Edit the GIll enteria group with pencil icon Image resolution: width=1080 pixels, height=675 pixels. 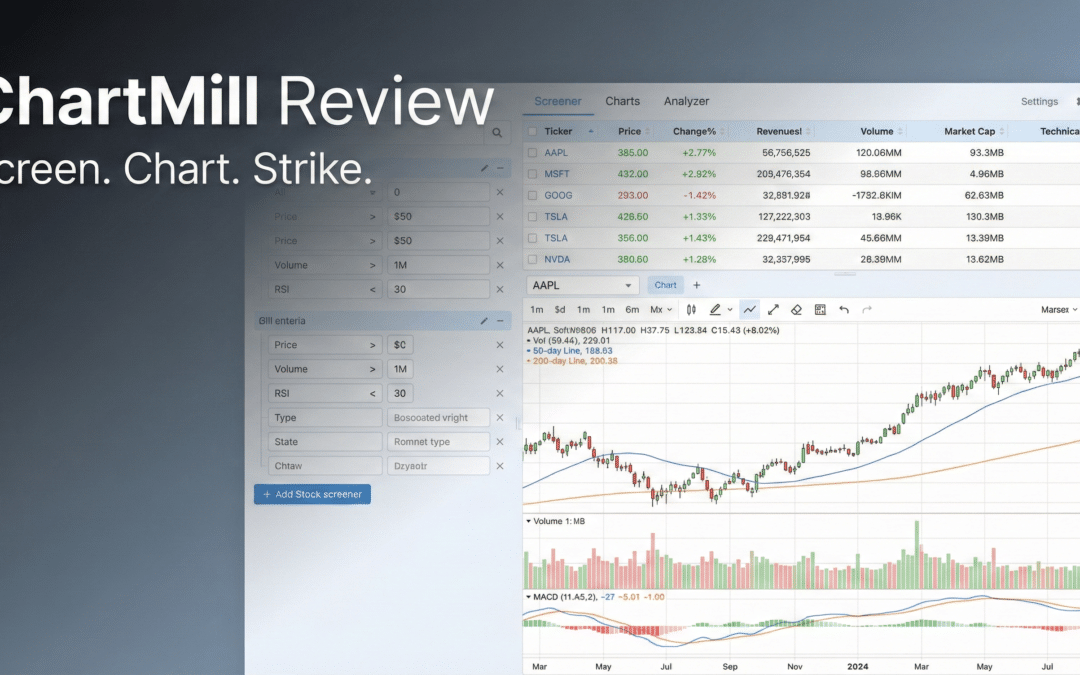coord(484,321)
